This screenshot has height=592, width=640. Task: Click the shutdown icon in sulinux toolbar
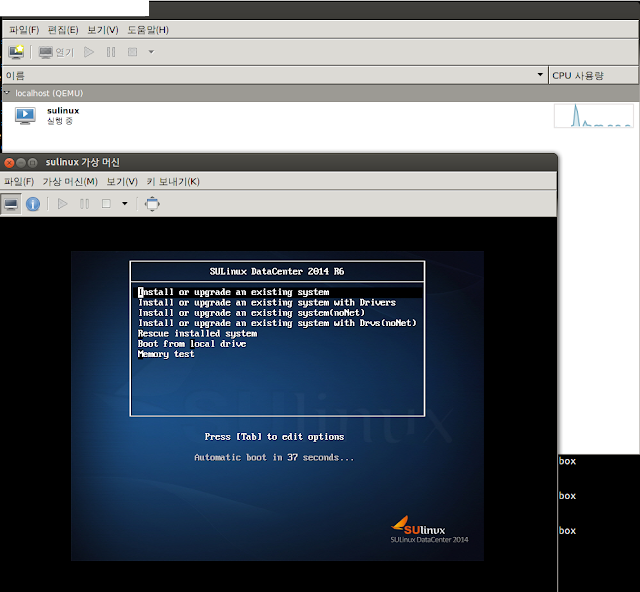107,203
